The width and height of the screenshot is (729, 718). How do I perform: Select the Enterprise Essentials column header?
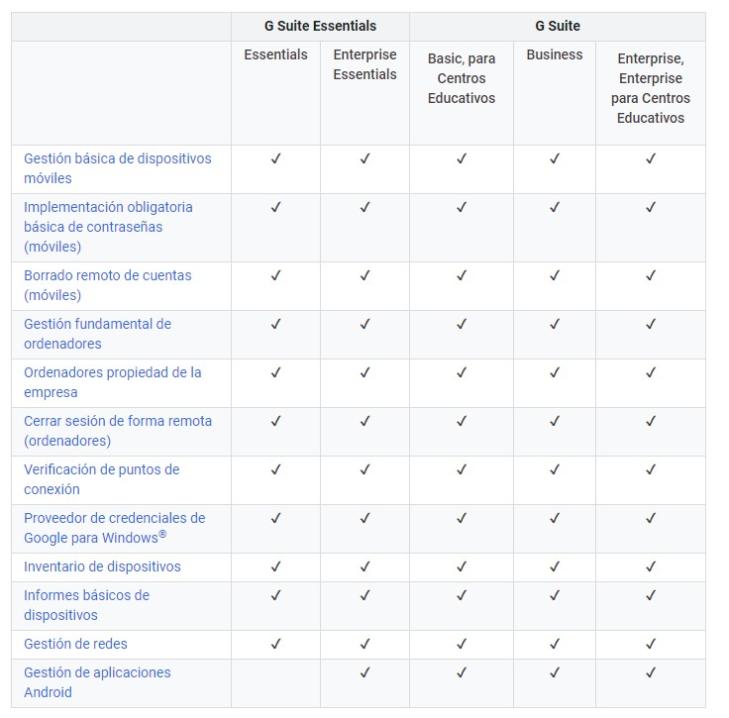[x=364, y=65]
